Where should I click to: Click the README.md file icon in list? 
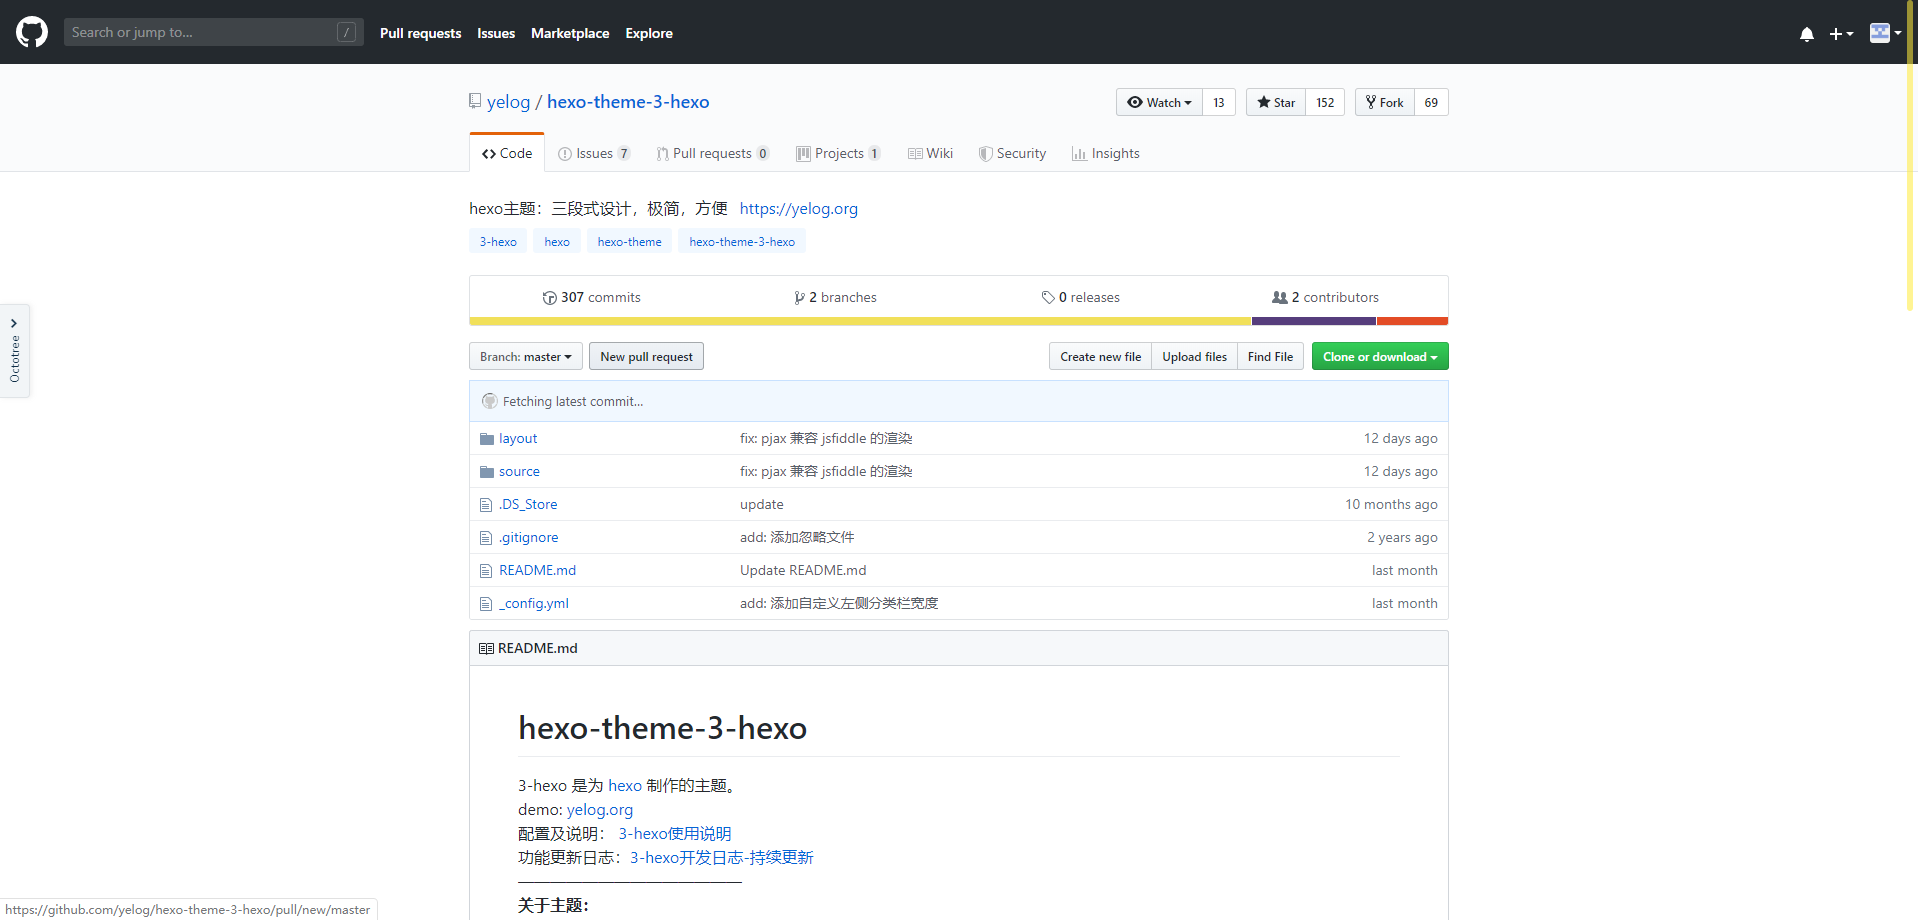[x=486, y=571]
